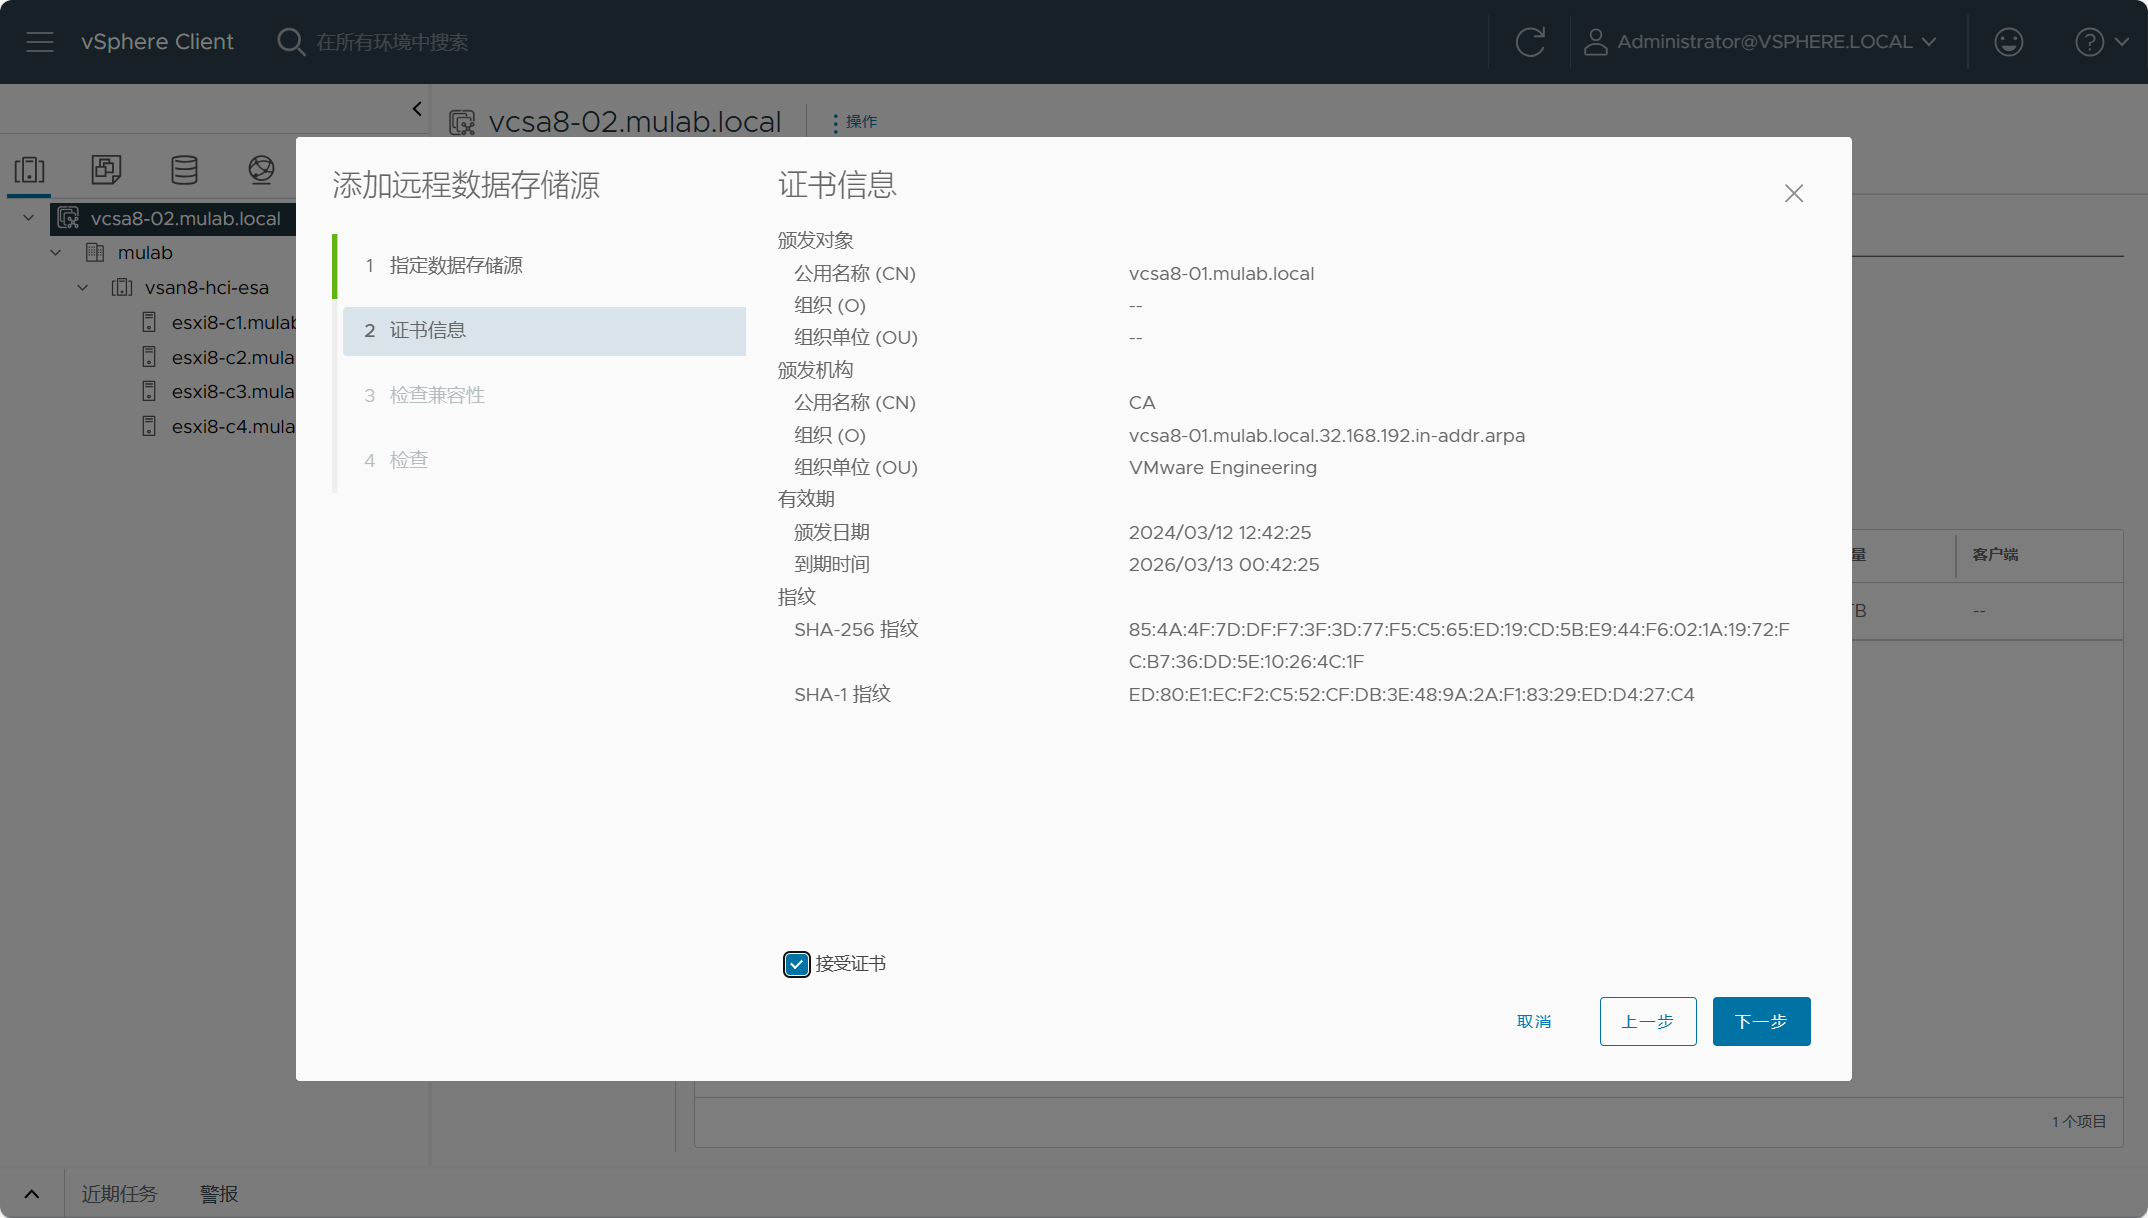Select host esxi8-c3 in the tree

click(x=233, y=391)
